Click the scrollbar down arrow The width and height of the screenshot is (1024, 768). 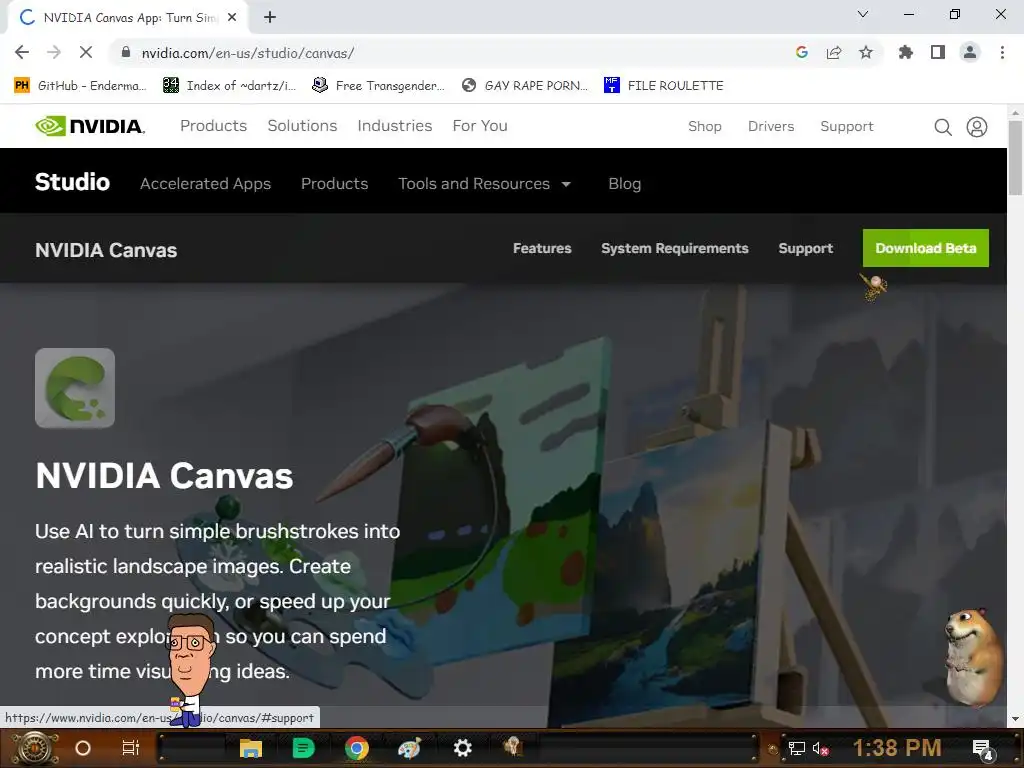pyautogui.click(x=1015, y=719)
